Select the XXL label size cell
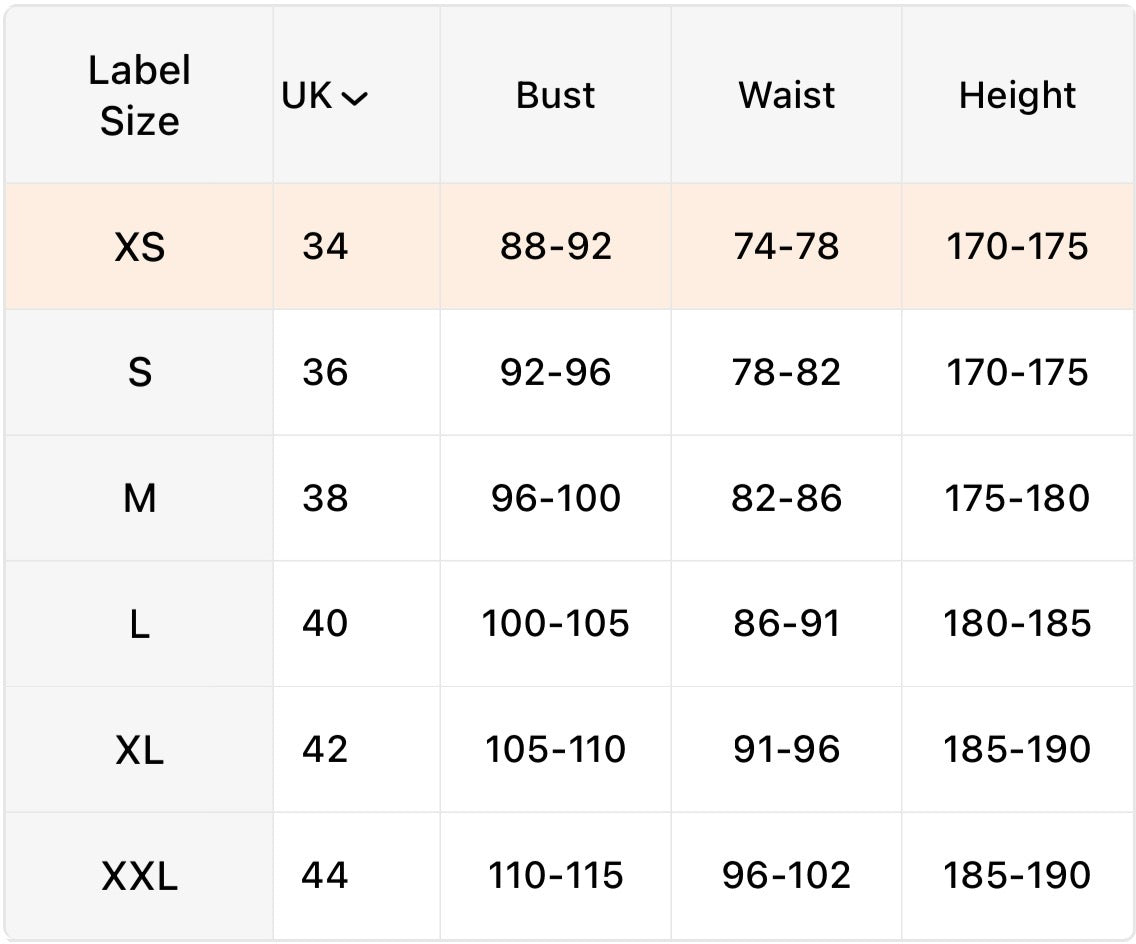The height and width of the screenshot is (944, 1136). (x=140, y=876)
